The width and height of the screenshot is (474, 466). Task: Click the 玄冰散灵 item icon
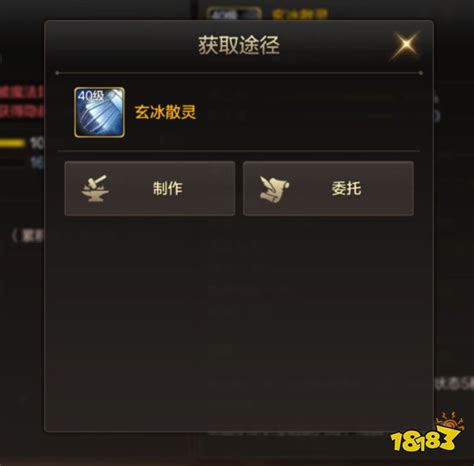click(x=99, y=112)
